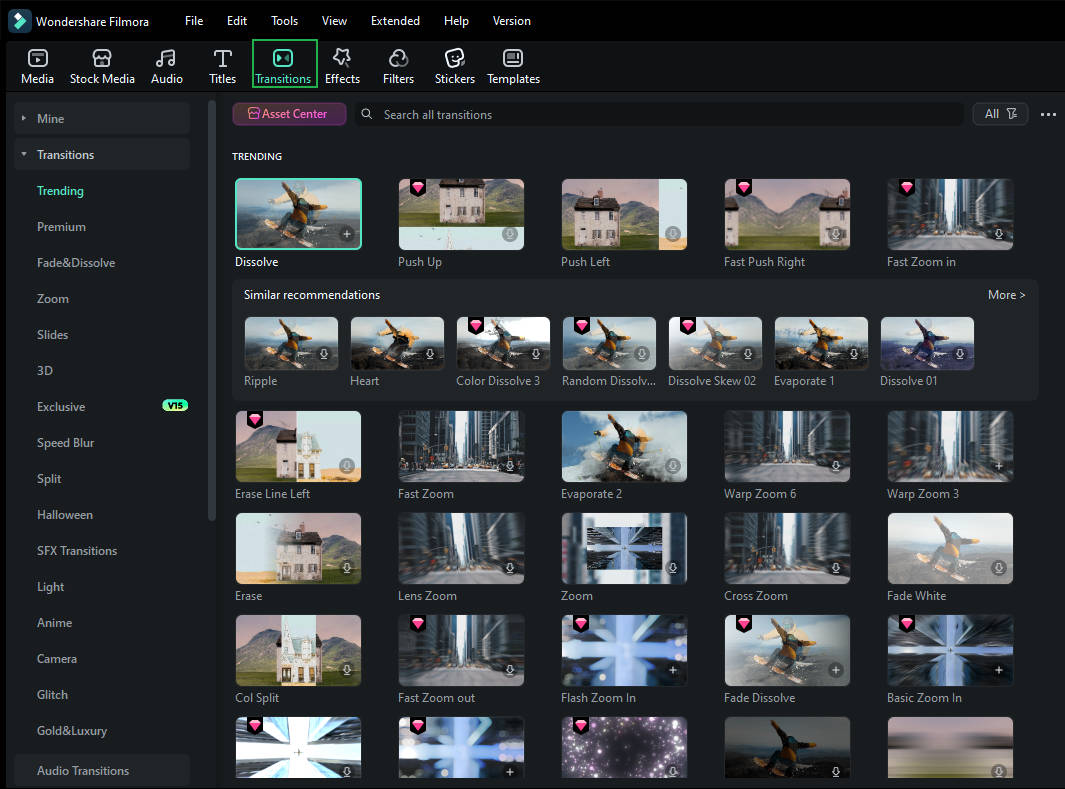
Task: Select the Slides category
Action: coord(52,335)
